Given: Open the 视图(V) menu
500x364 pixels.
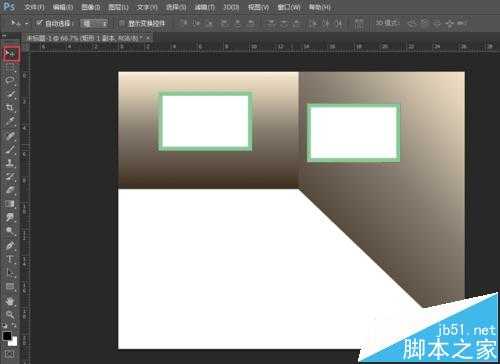Looking at the screenshot, I should point(258,7).
